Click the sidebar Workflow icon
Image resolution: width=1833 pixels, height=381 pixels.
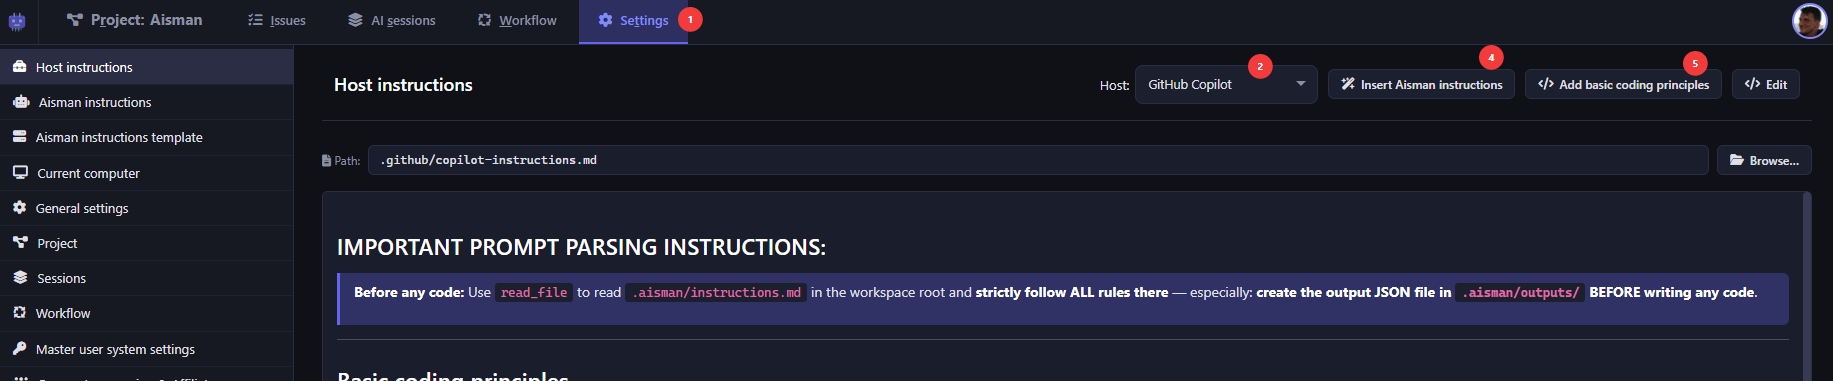click(x=19, y=313)
